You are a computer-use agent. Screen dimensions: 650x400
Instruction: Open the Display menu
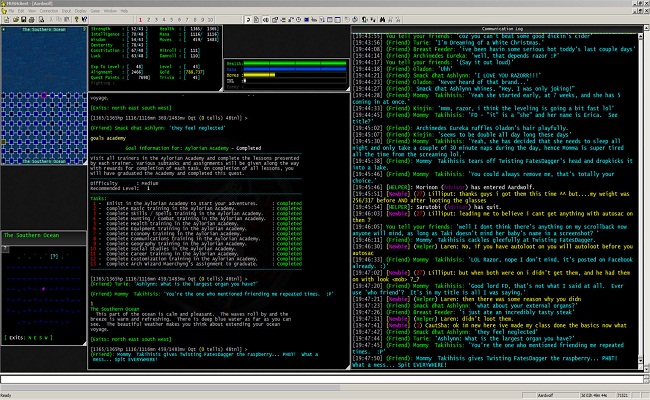(80, 10)
